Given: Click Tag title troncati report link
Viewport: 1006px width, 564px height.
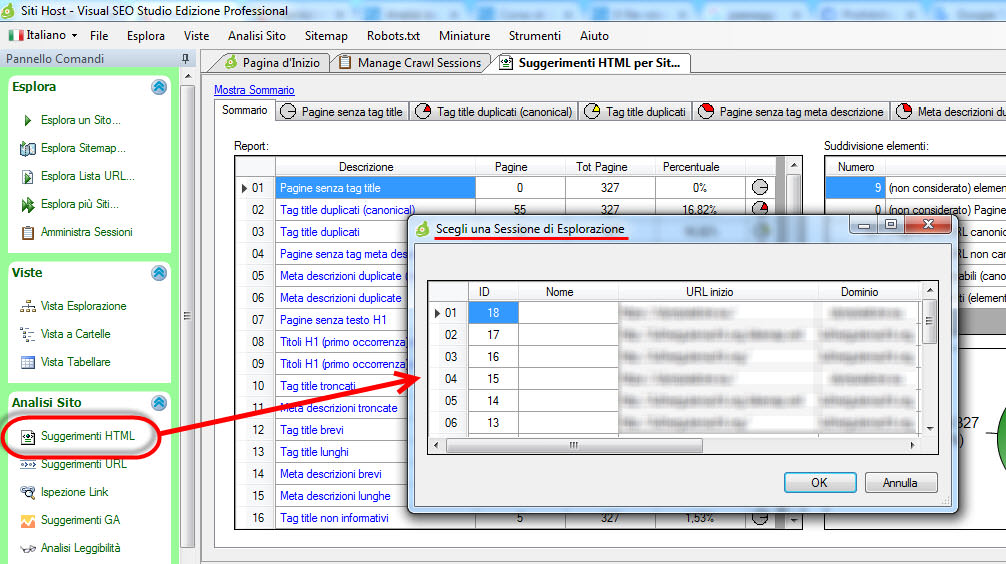Looking at the screenshot, I should coord(318,386).
